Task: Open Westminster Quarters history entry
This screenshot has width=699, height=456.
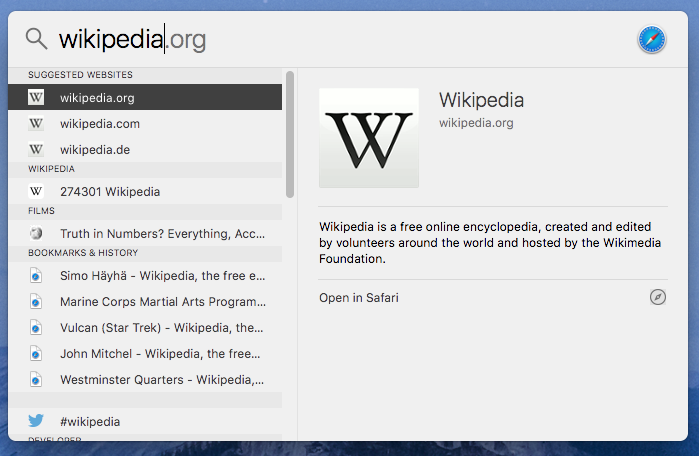Action: tap(145, 379)
